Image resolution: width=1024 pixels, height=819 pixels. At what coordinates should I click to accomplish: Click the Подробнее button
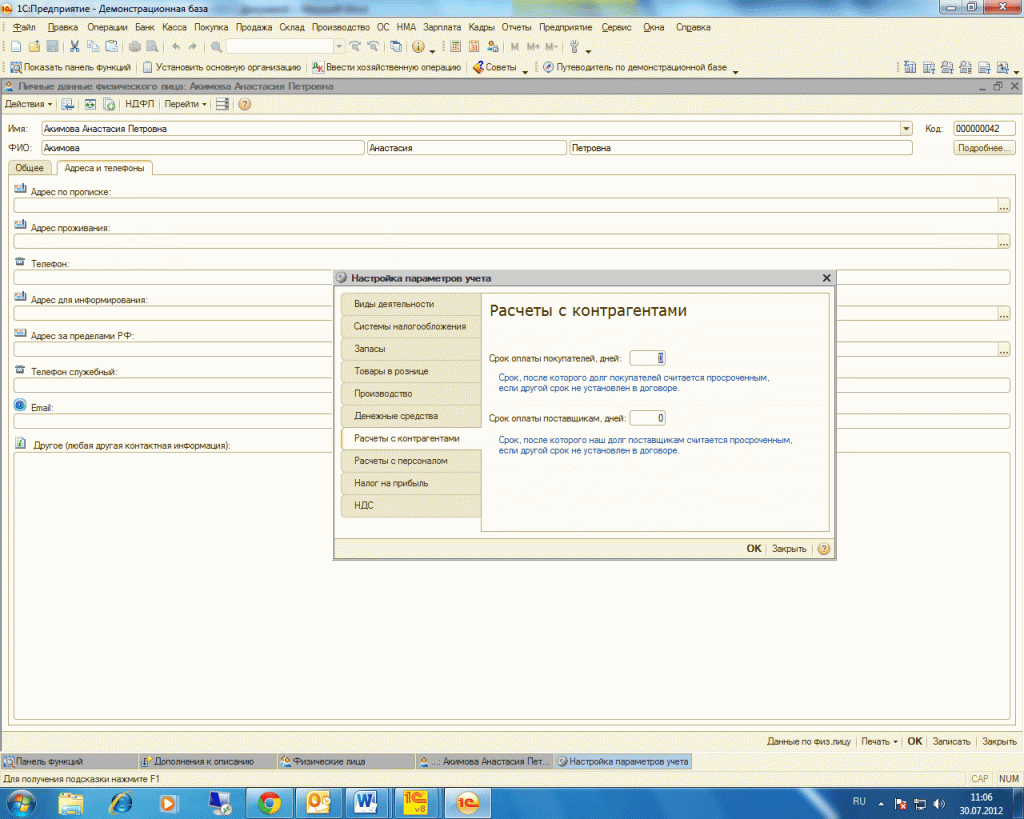pos(985,148)
